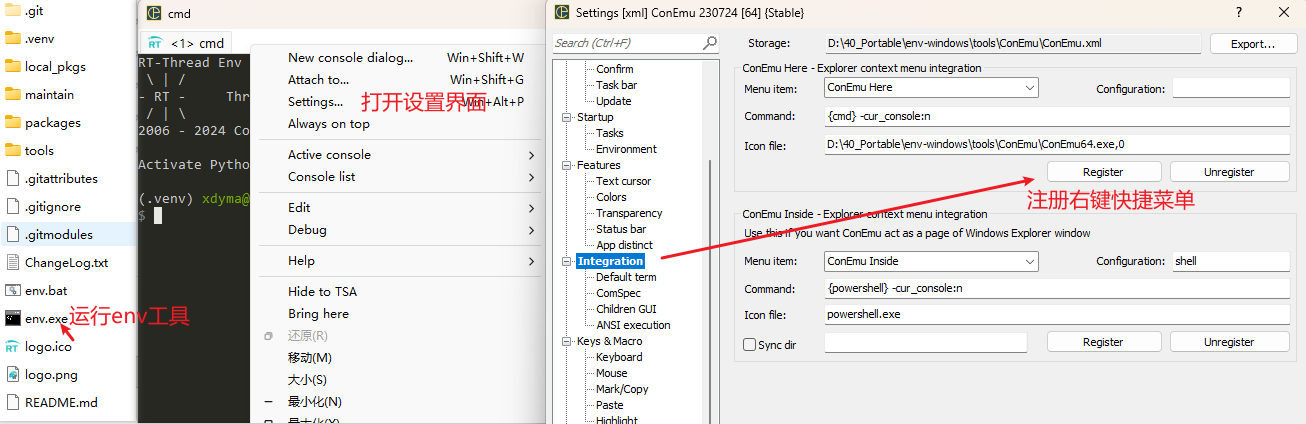Select the env.bat batch file icon
Viewport: 1306px width, 424px height.
coord(12,291)
